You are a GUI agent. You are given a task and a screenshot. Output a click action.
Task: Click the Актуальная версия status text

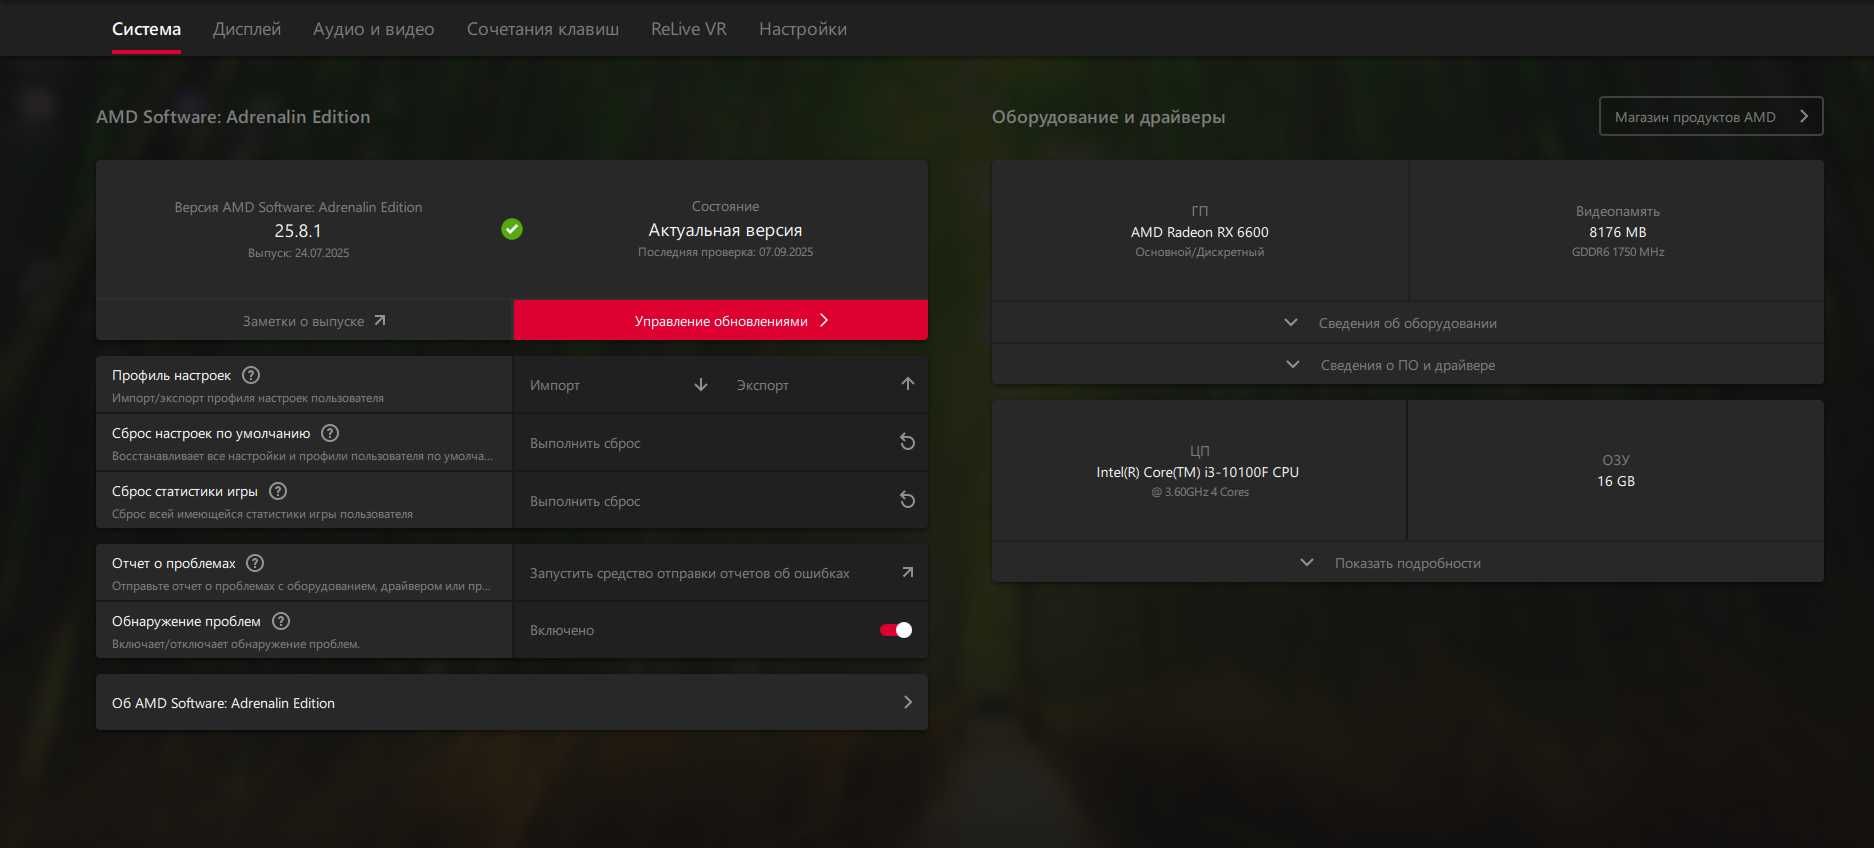pos(725,230)
